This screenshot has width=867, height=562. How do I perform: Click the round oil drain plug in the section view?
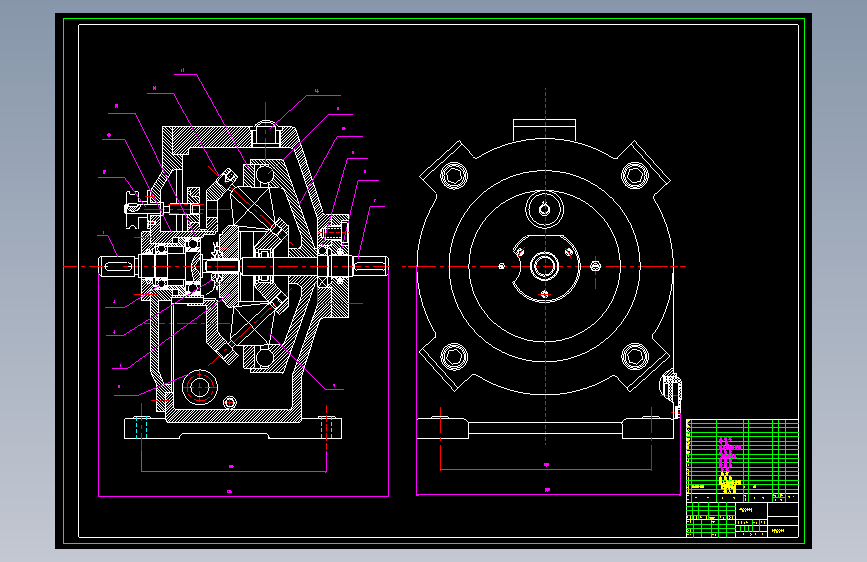point(200,387)
